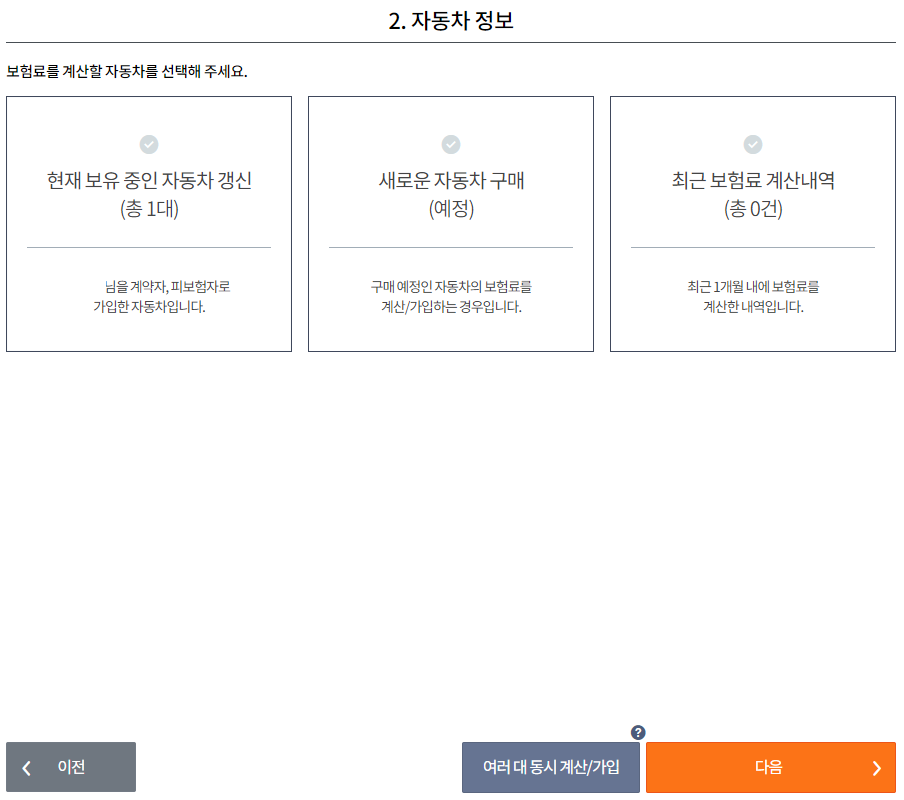Click the right chevron on 다음 button
Image resolution: width=904 pixels, height=800 pixels.
pyautogui.click(x=877, y=768)
